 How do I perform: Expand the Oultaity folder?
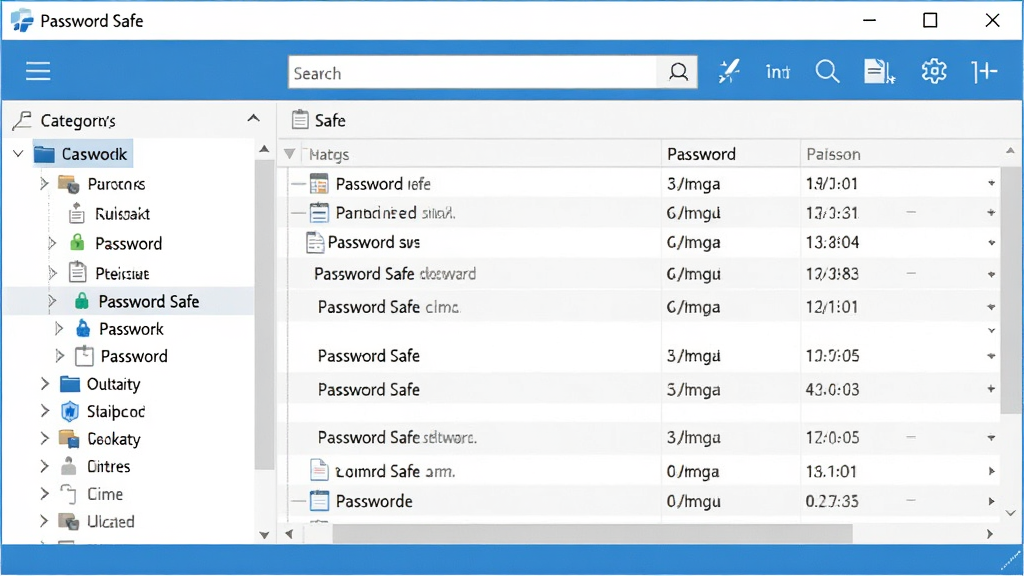(x=44, y=383)
